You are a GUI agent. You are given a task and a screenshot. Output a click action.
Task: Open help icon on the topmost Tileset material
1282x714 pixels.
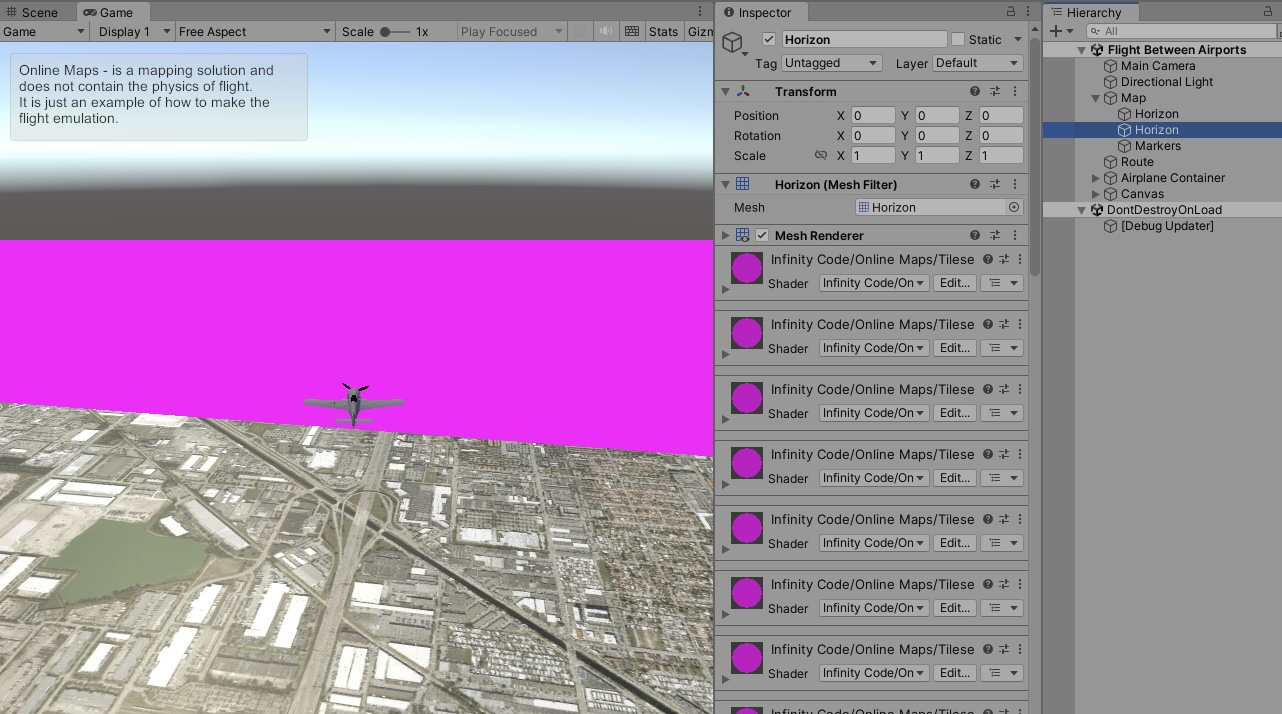coord(988,259)
